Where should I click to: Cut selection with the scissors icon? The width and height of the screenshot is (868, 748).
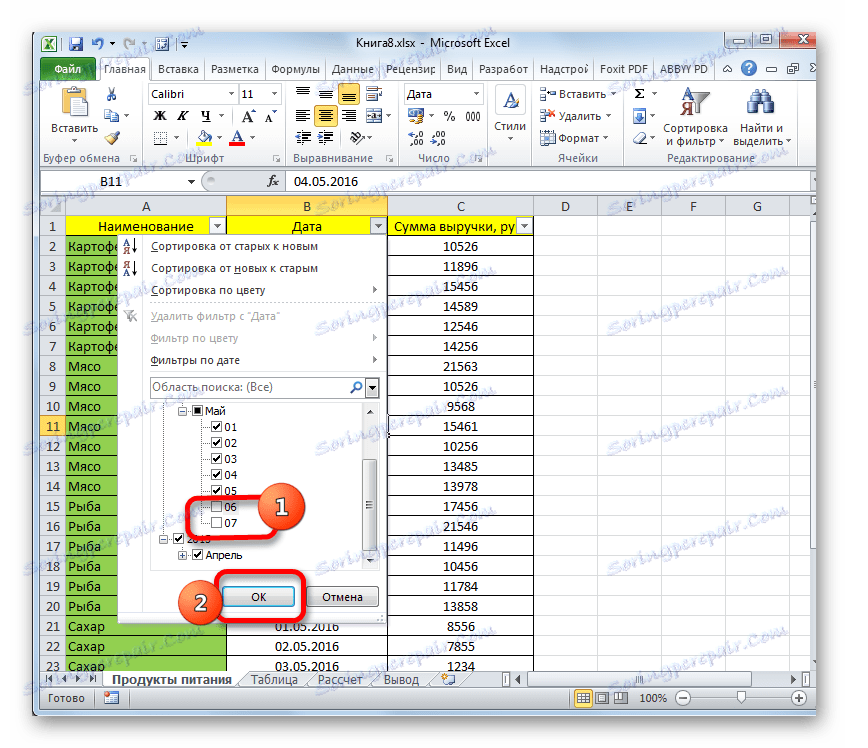[x=111, y=94]
